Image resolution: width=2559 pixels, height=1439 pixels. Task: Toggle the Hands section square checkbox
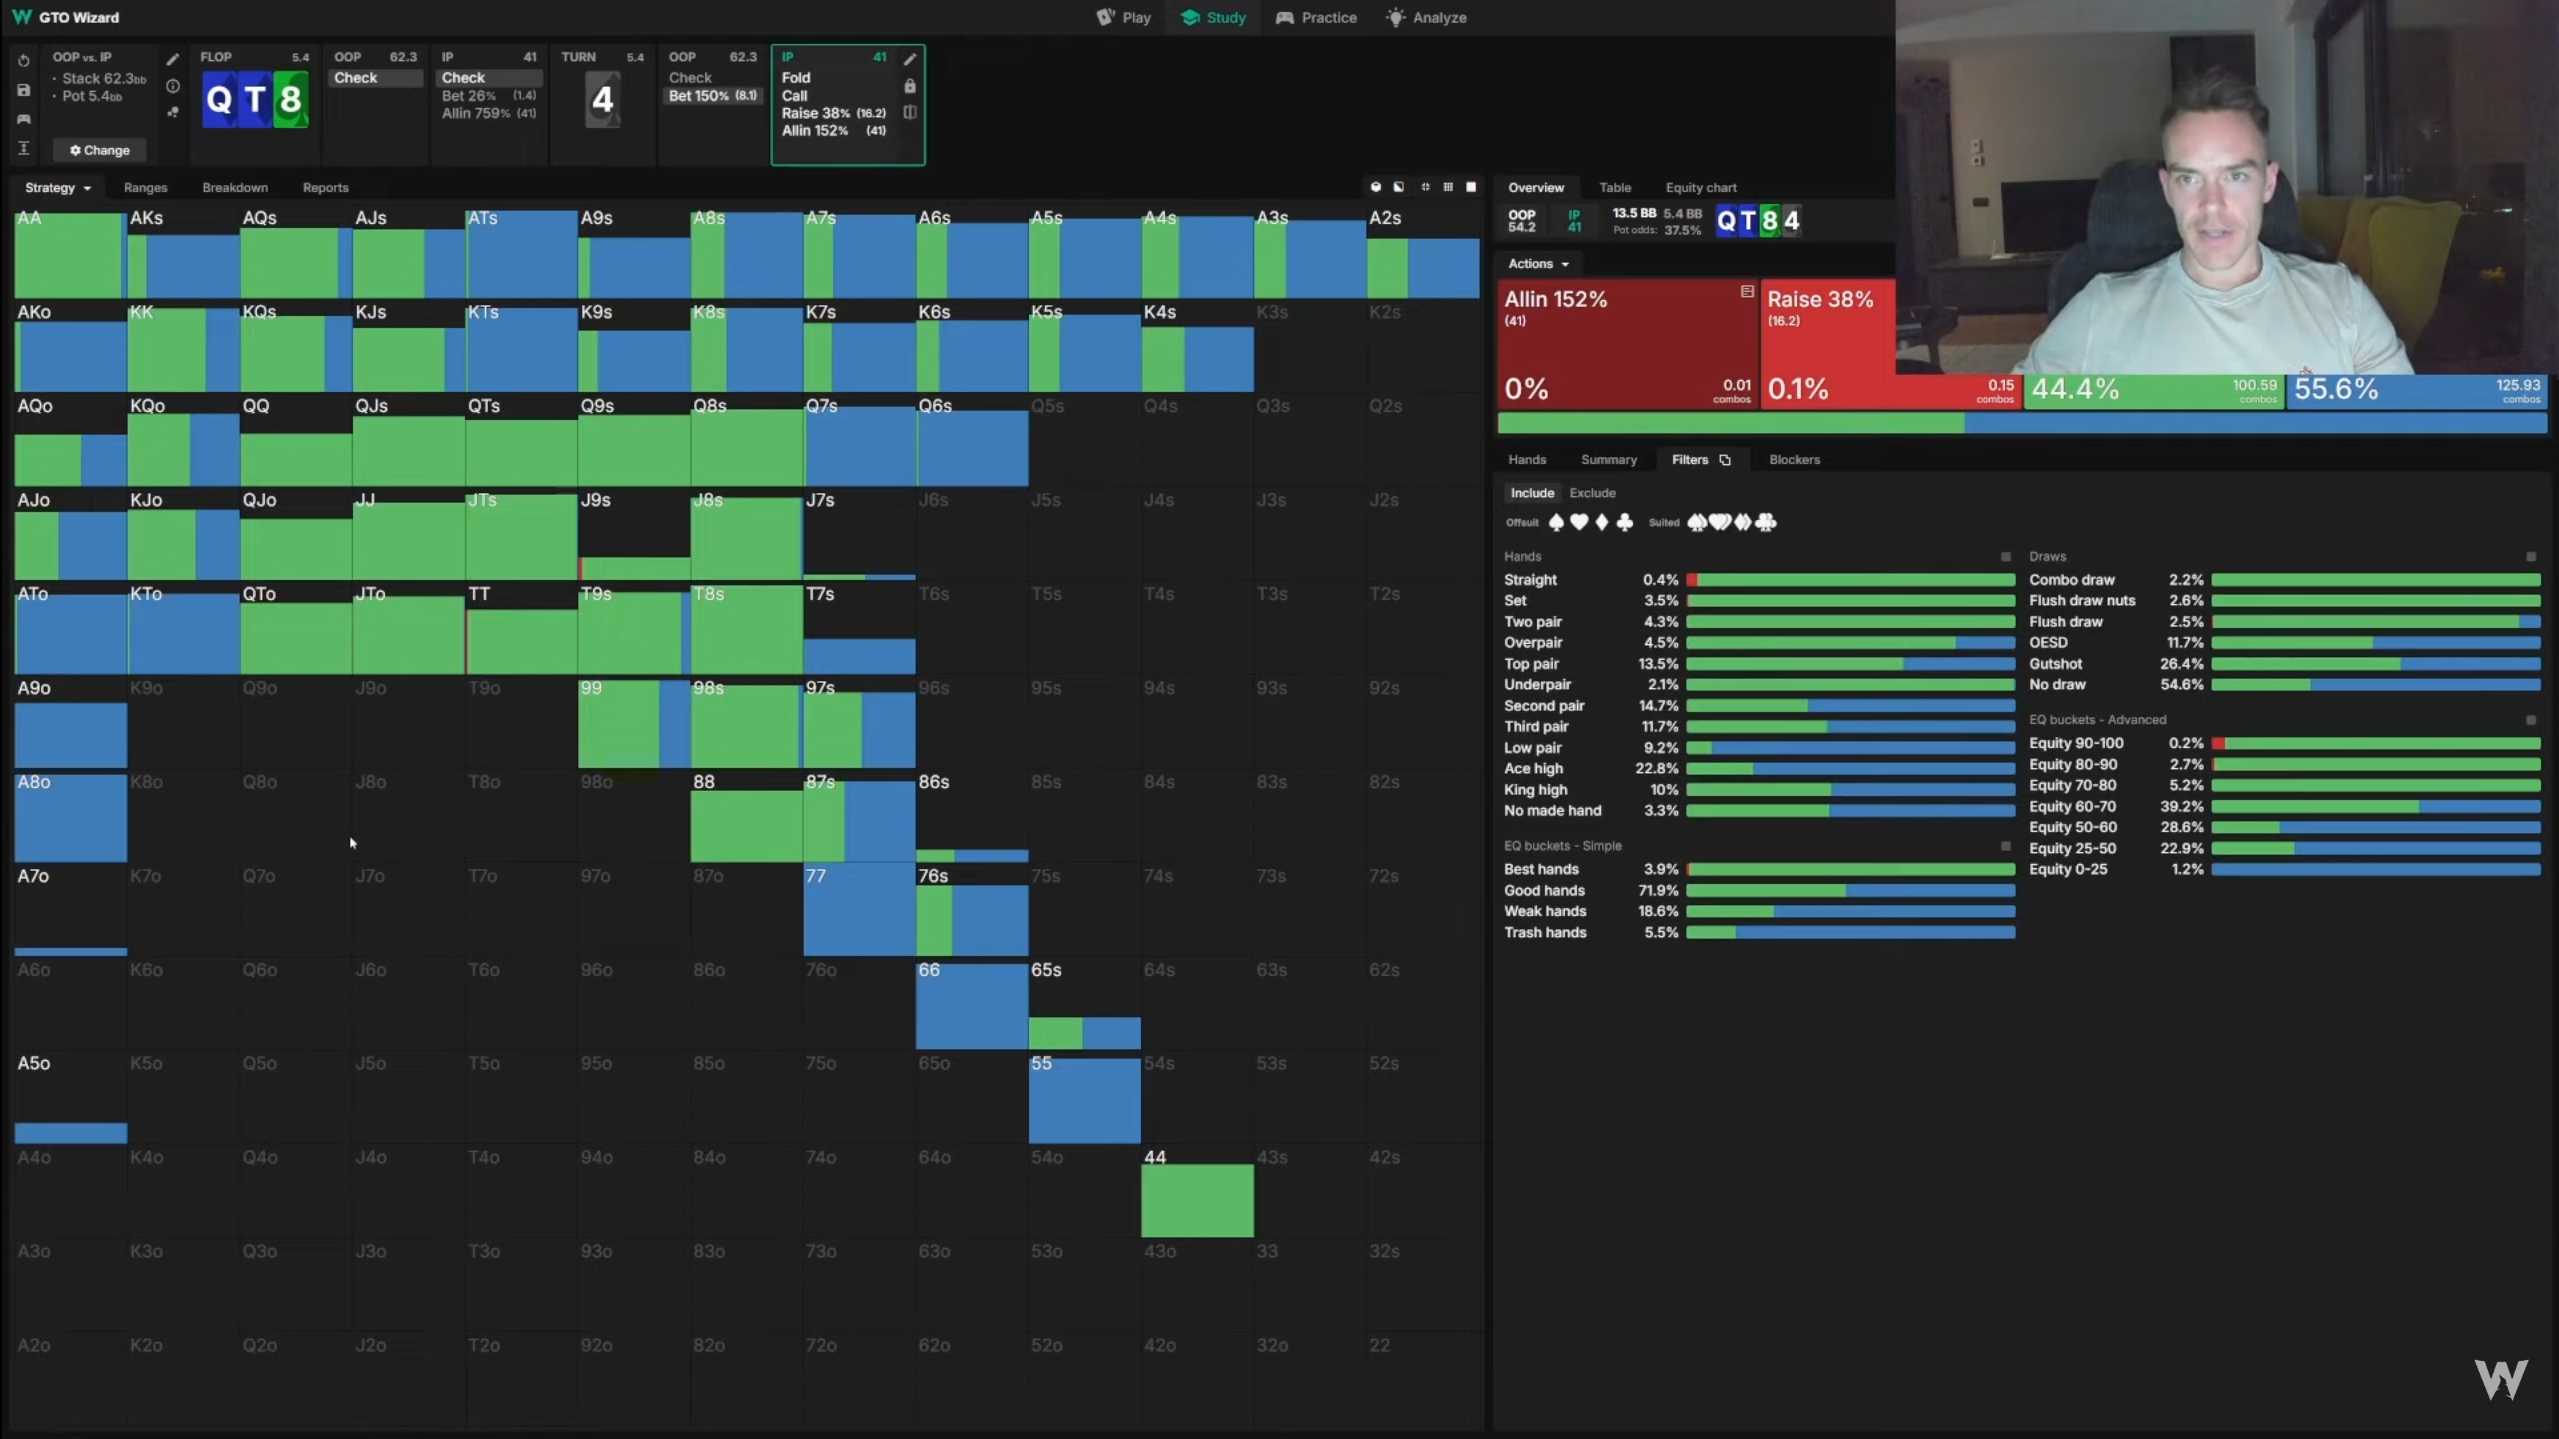[x=2005, y=556]
